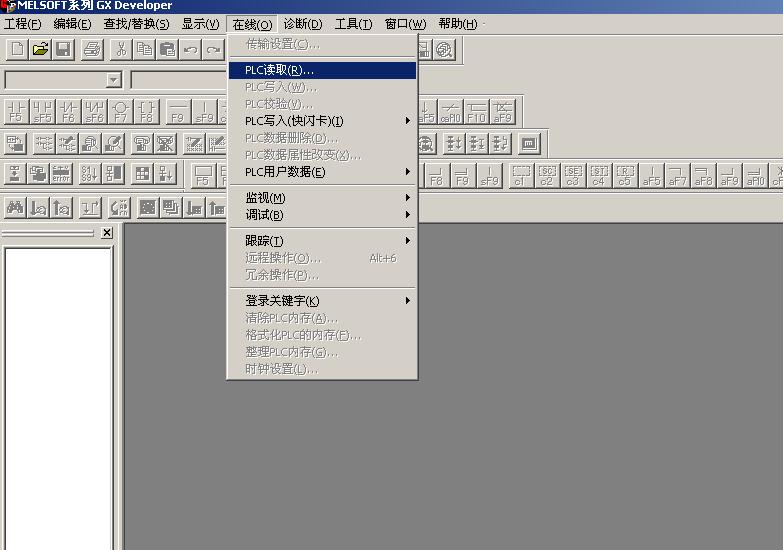
Task: Click the binoculars find icon
Action: point(15,207)
